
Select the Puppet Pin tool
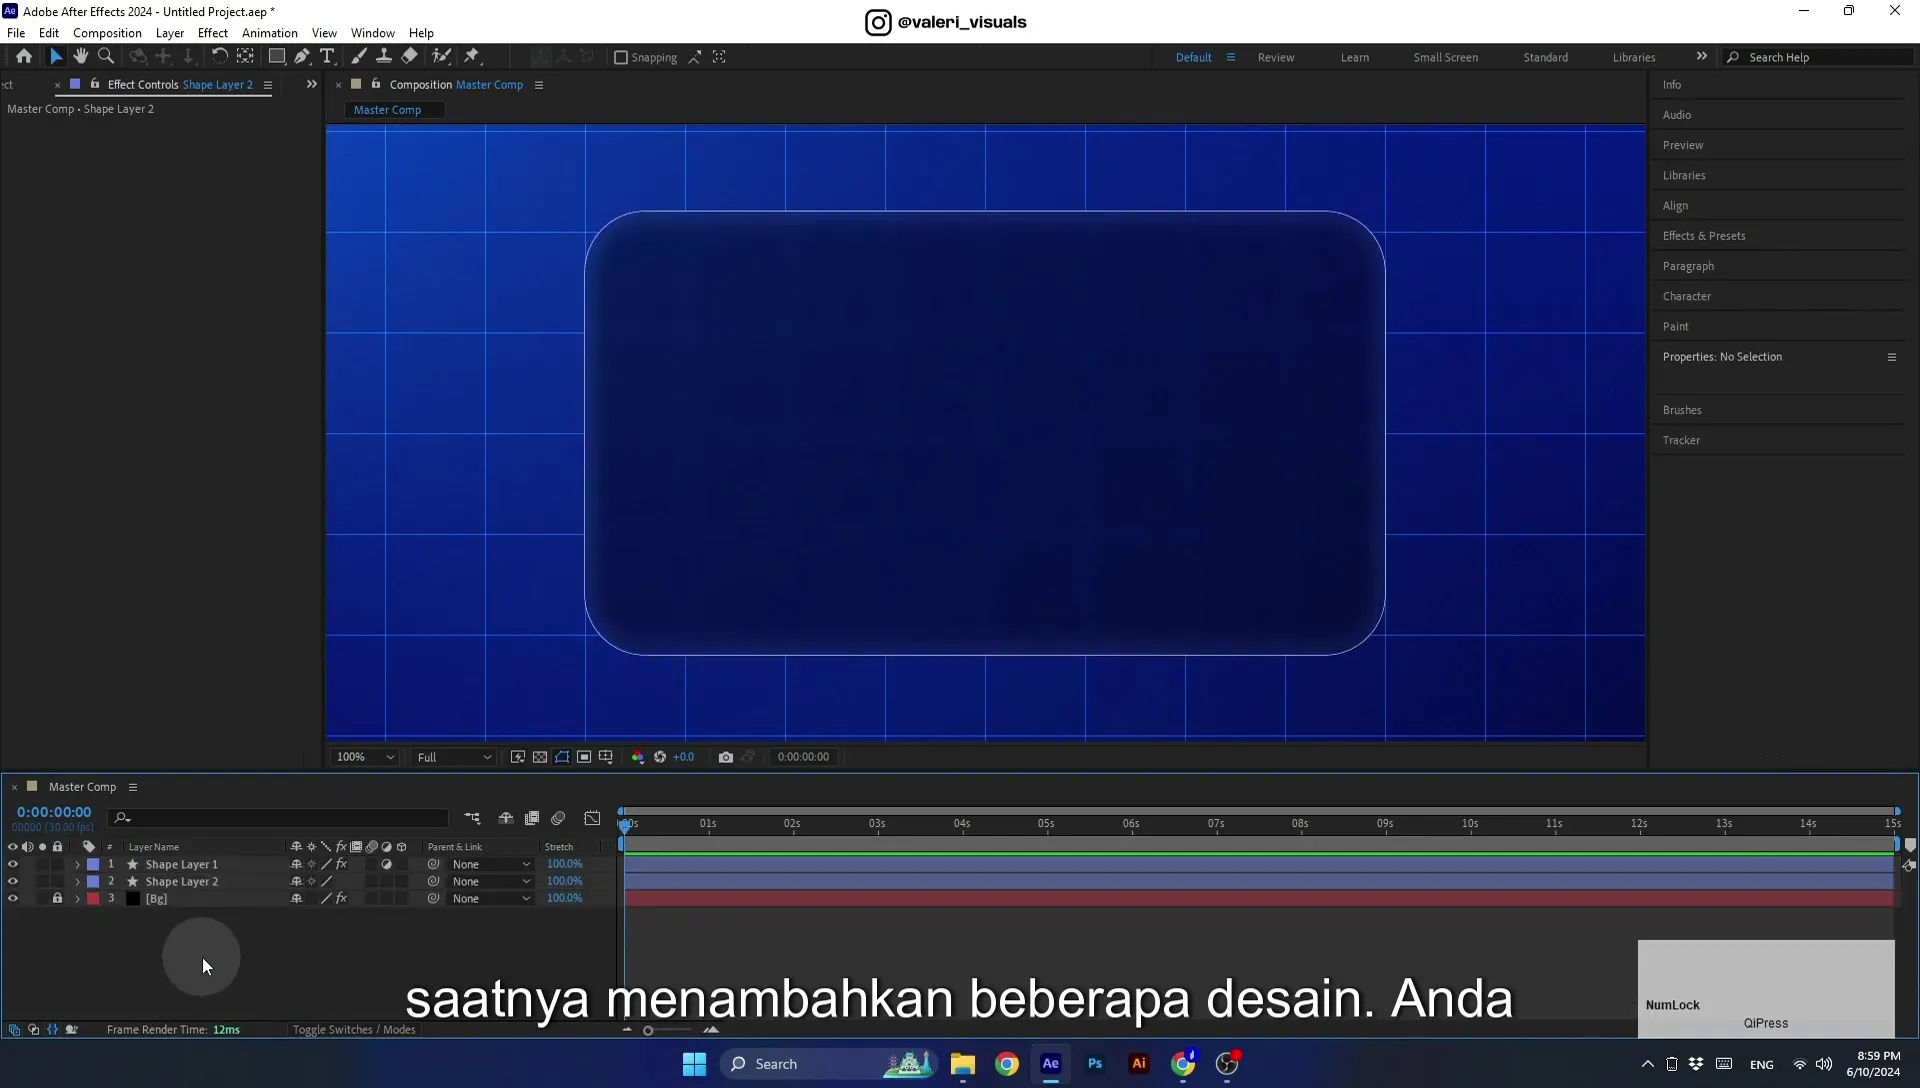point(472,57)
